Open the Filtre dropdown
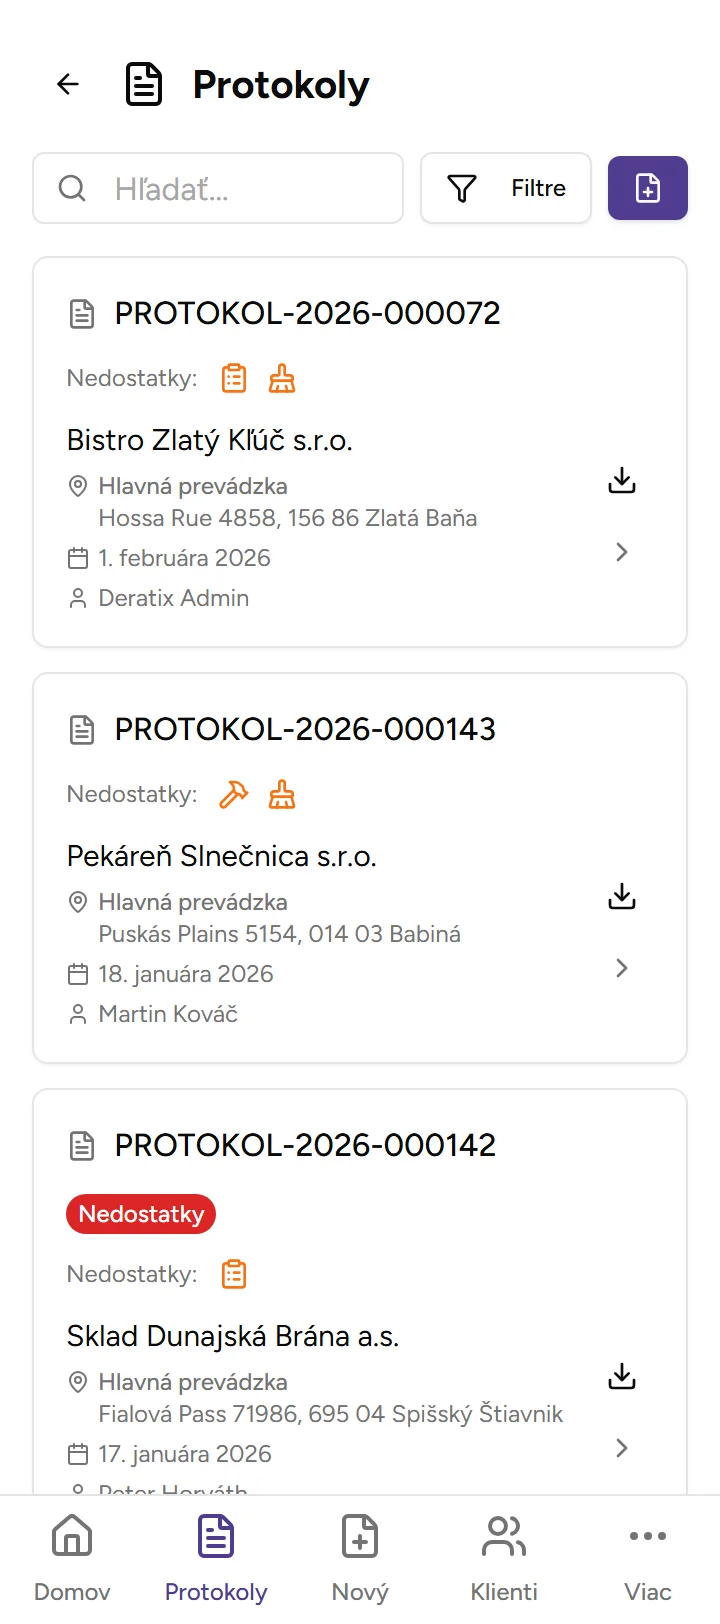The height and width of the screenshot is (1624, 720). tap(505, 188)
